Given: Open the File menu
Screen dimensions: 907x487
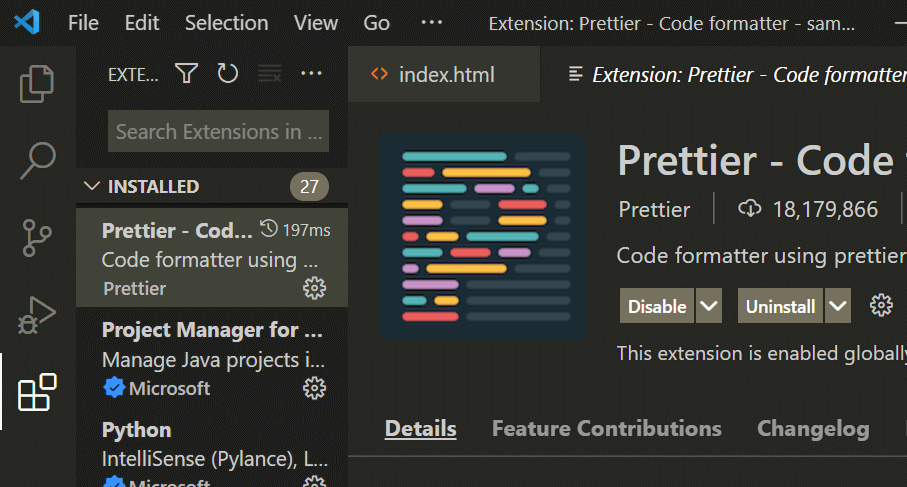Looking at the screenshot, I should pyautogui.click(x=83, y=23).
